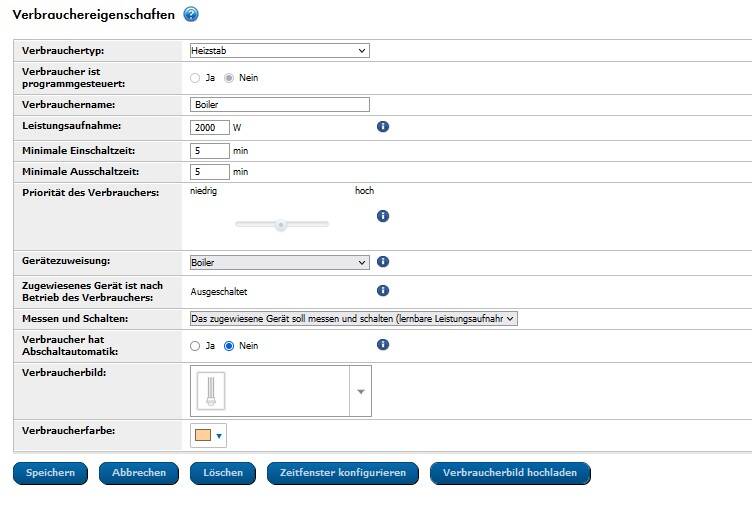Show info for Priorität des Verbrauchers
The height and width of the screenshot is (505, 752).
click(383, 216)
